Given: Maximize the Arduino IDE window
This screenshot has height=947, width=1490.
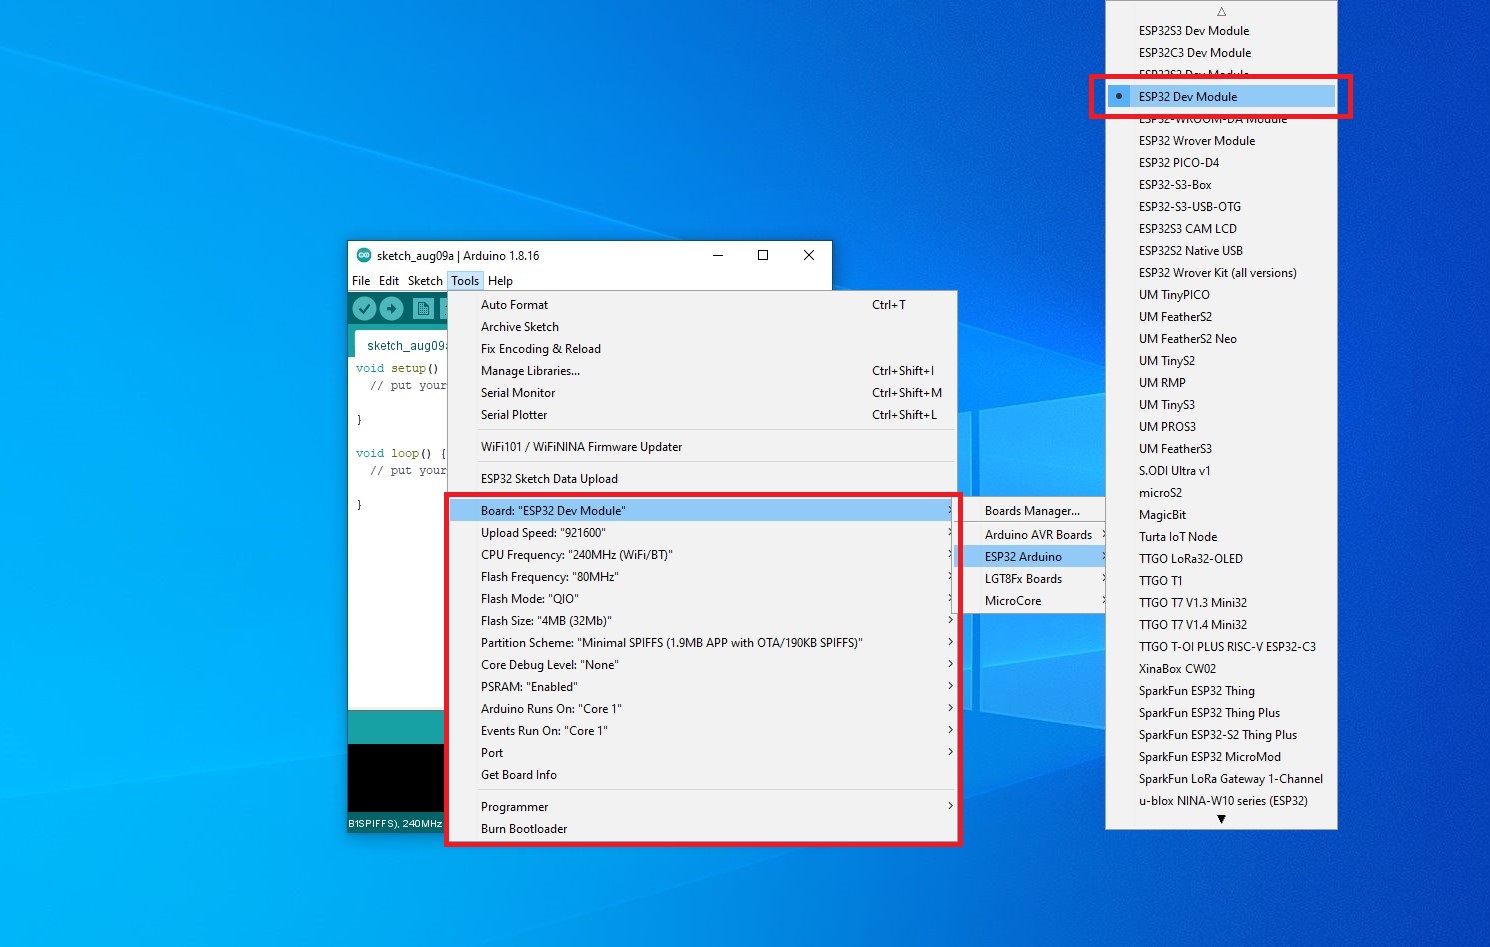Looking at the screenshot, I should click(x=763, y=256).
